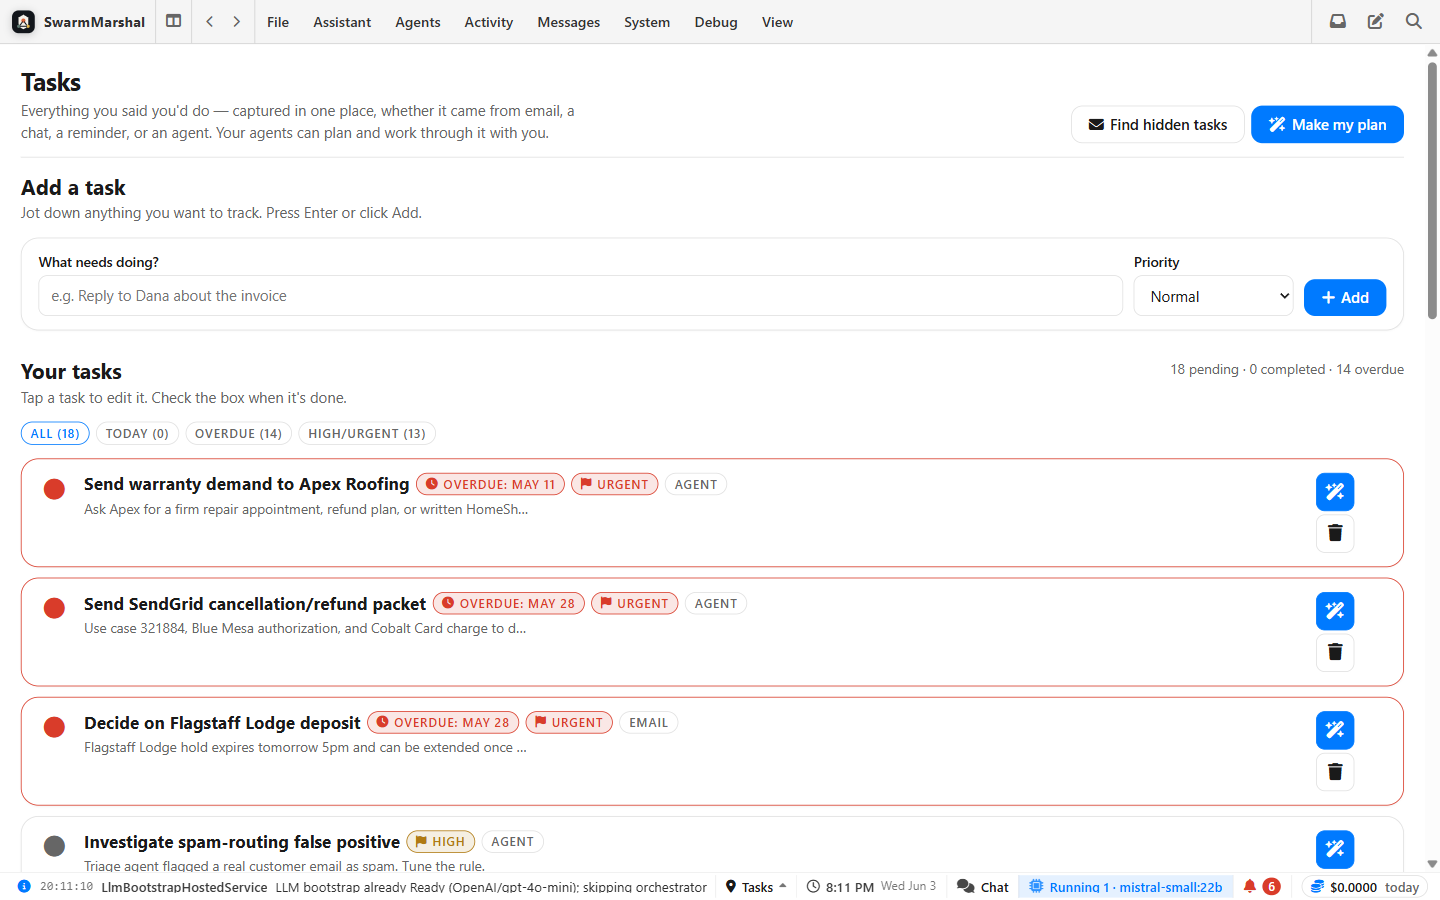Image resolution: width=1440 pixels, height=900 pixels.
Task: Click the Make my plan button
Action: [x=1327, y=124]
